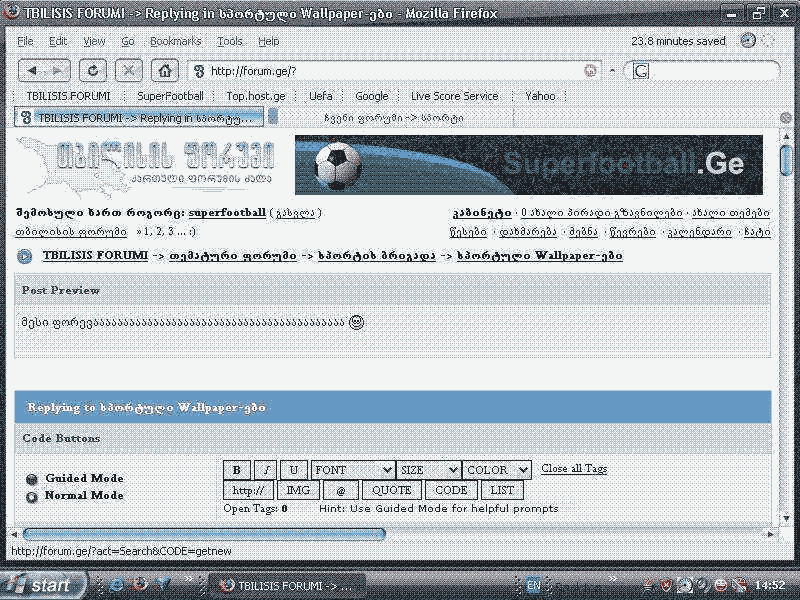The height and width of the screenshot is (600, 800).
Task: Click the Bold B code button
Action: coord(237,470)
